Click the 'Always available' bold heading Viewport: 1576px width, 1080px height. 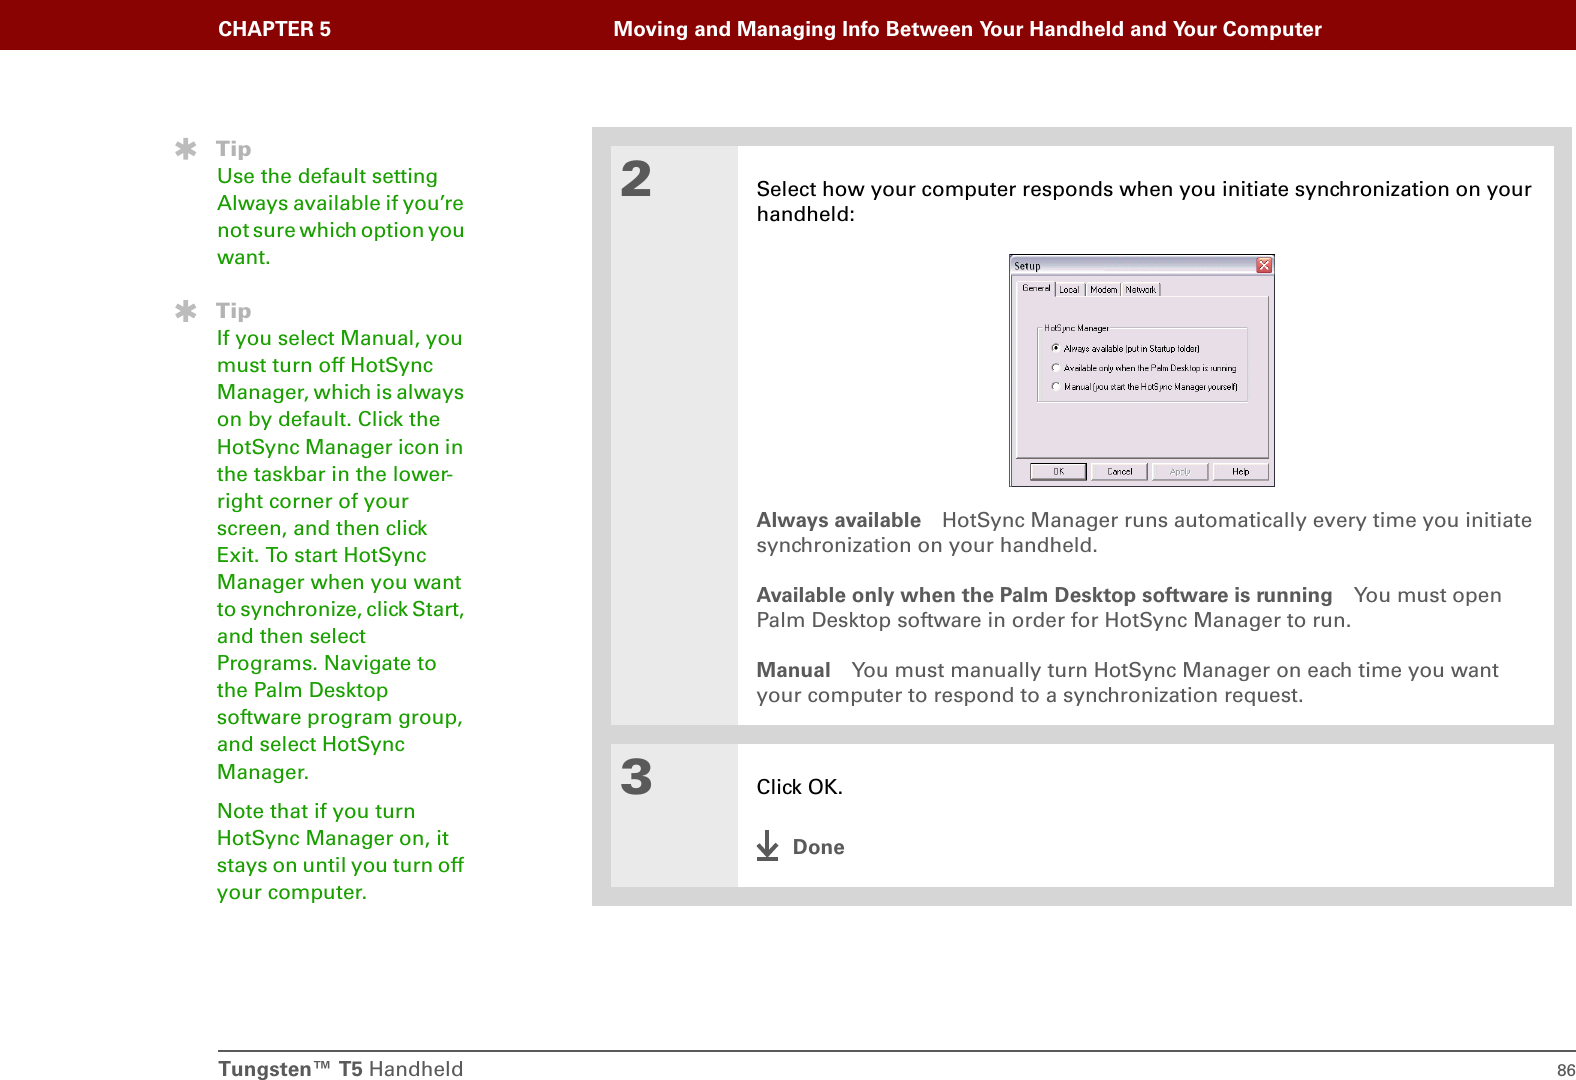838,520
